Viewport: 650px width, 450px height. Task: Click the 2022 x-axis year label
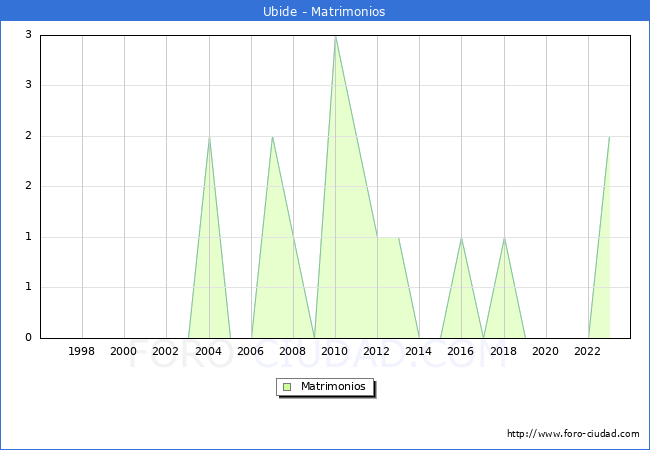pyautogui.click(x=588, y=351)
